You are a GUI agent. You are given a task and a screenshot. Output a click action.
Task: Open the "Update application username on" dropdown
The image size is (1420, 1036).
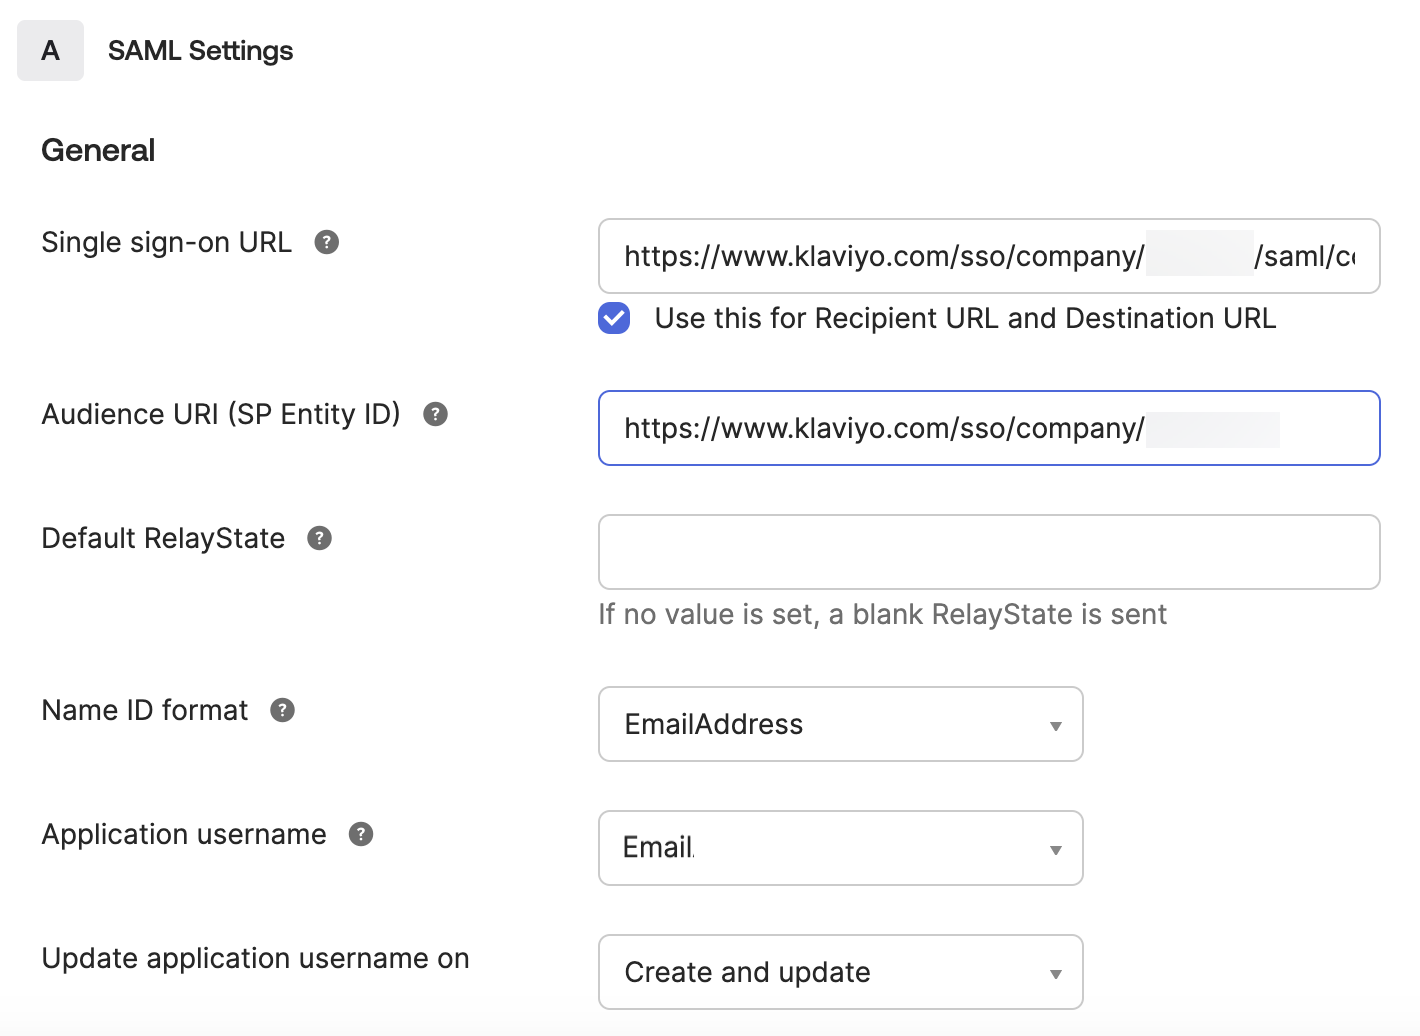coord(840,972)
